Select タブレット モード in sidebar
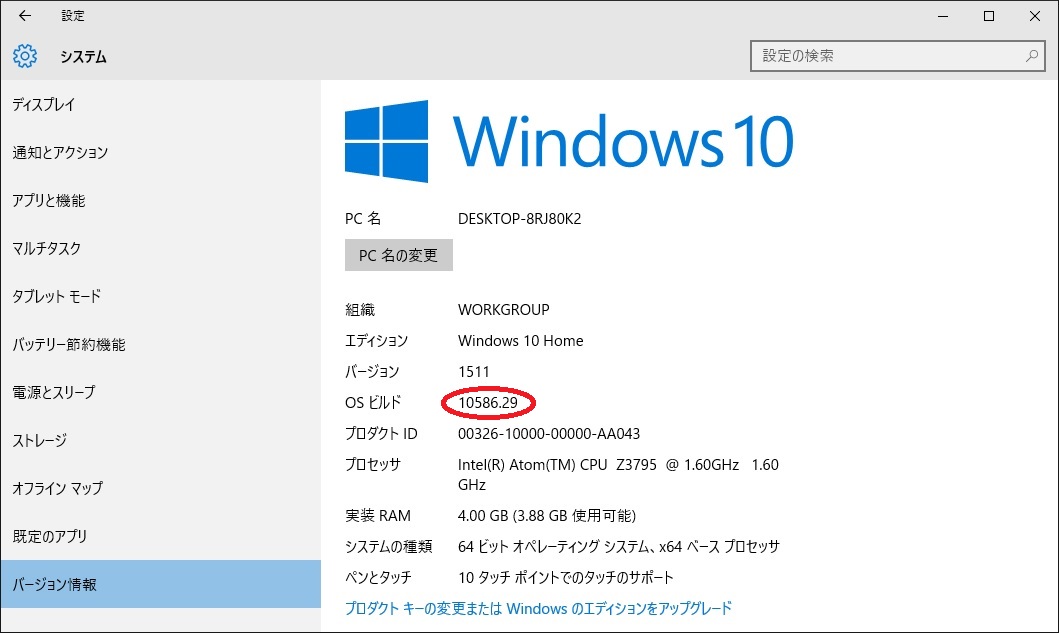The image size is (1059, 633). pos(56,297)
